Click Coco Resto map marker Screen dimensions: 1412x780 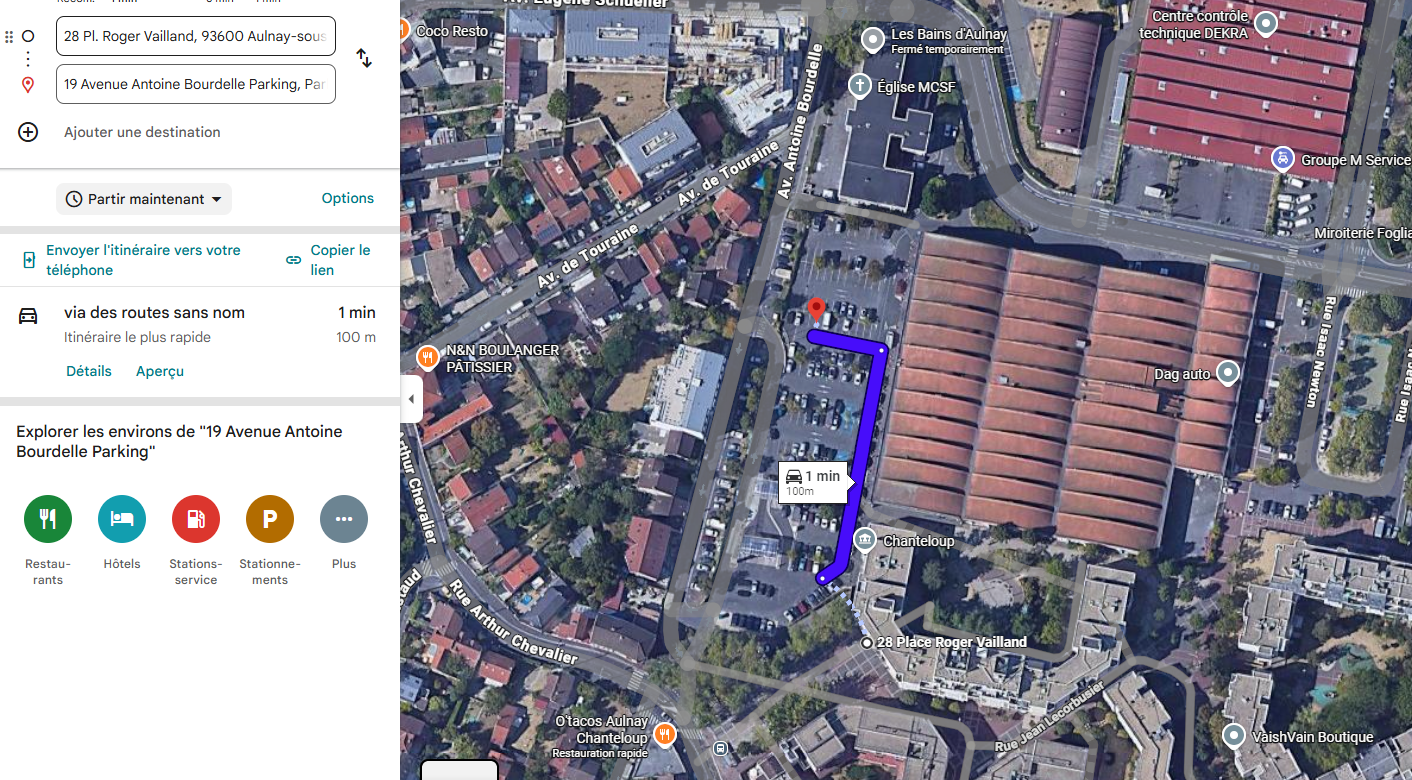click(x=404, y=30)
